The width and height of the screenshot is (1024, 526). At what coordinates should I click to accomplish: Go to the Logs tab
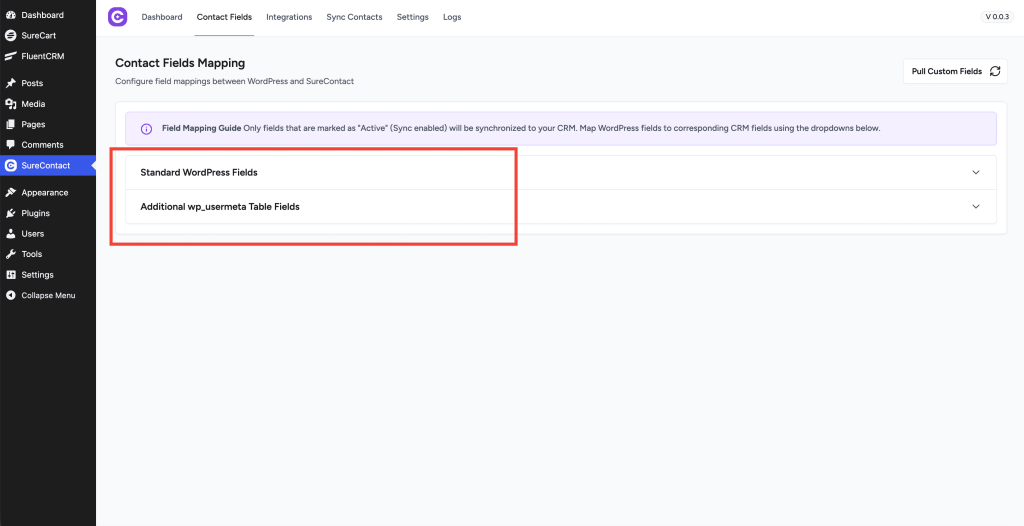coord(452,17)
